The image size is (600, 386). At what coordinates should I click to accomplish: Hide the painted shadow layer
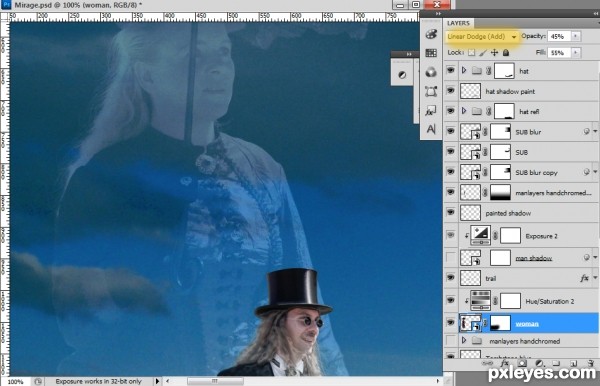pos(451,212)
